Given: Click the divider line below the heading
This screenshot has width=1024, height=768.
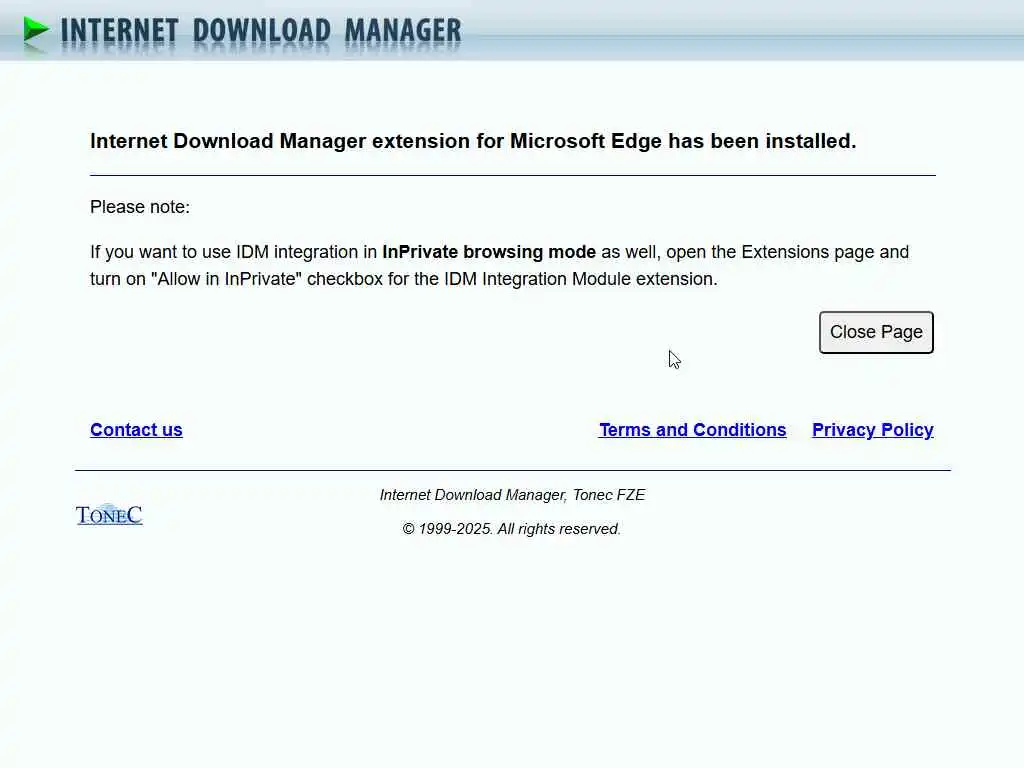Looking at the screenshot, I should tap(513, 175).
